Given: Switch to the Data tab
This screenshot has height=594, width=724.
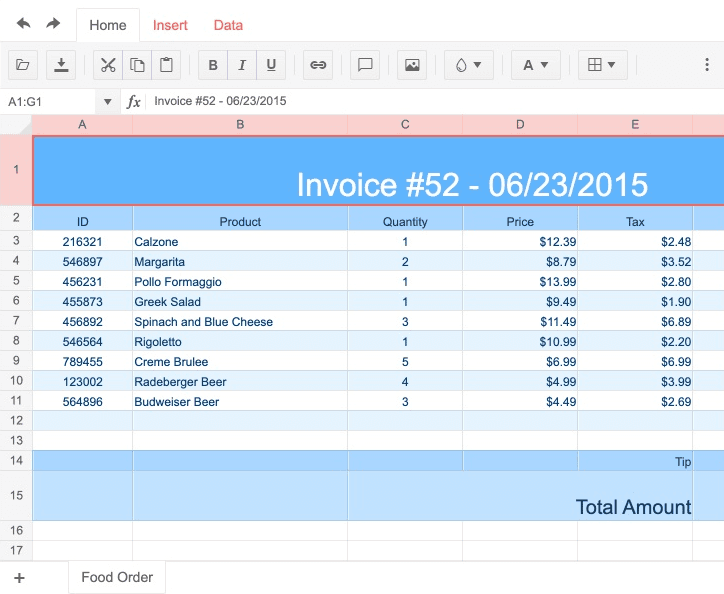Looking at the screenshot, I should 228,25.
